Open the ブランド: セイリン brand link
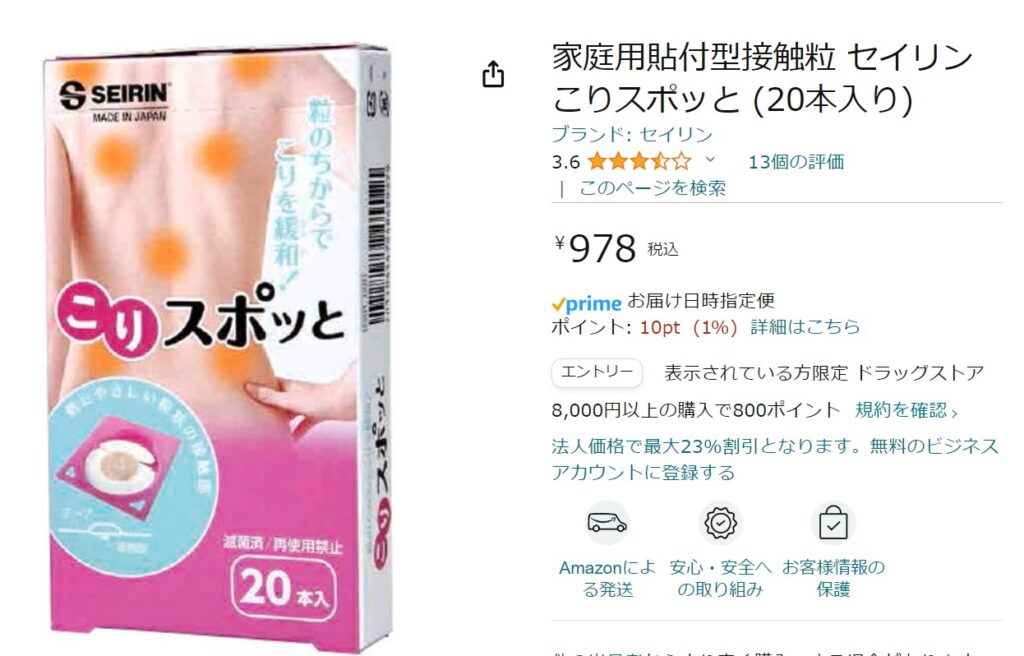This screenshot has width=1024, height=656. (x=632, y=134)
